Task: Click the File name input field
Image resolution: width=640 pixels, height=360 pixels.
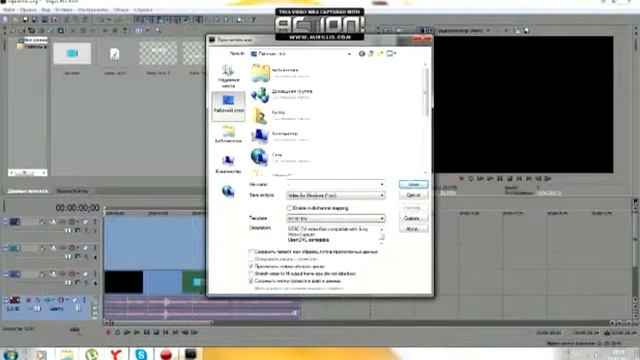Action: click(x=336, y=184)
